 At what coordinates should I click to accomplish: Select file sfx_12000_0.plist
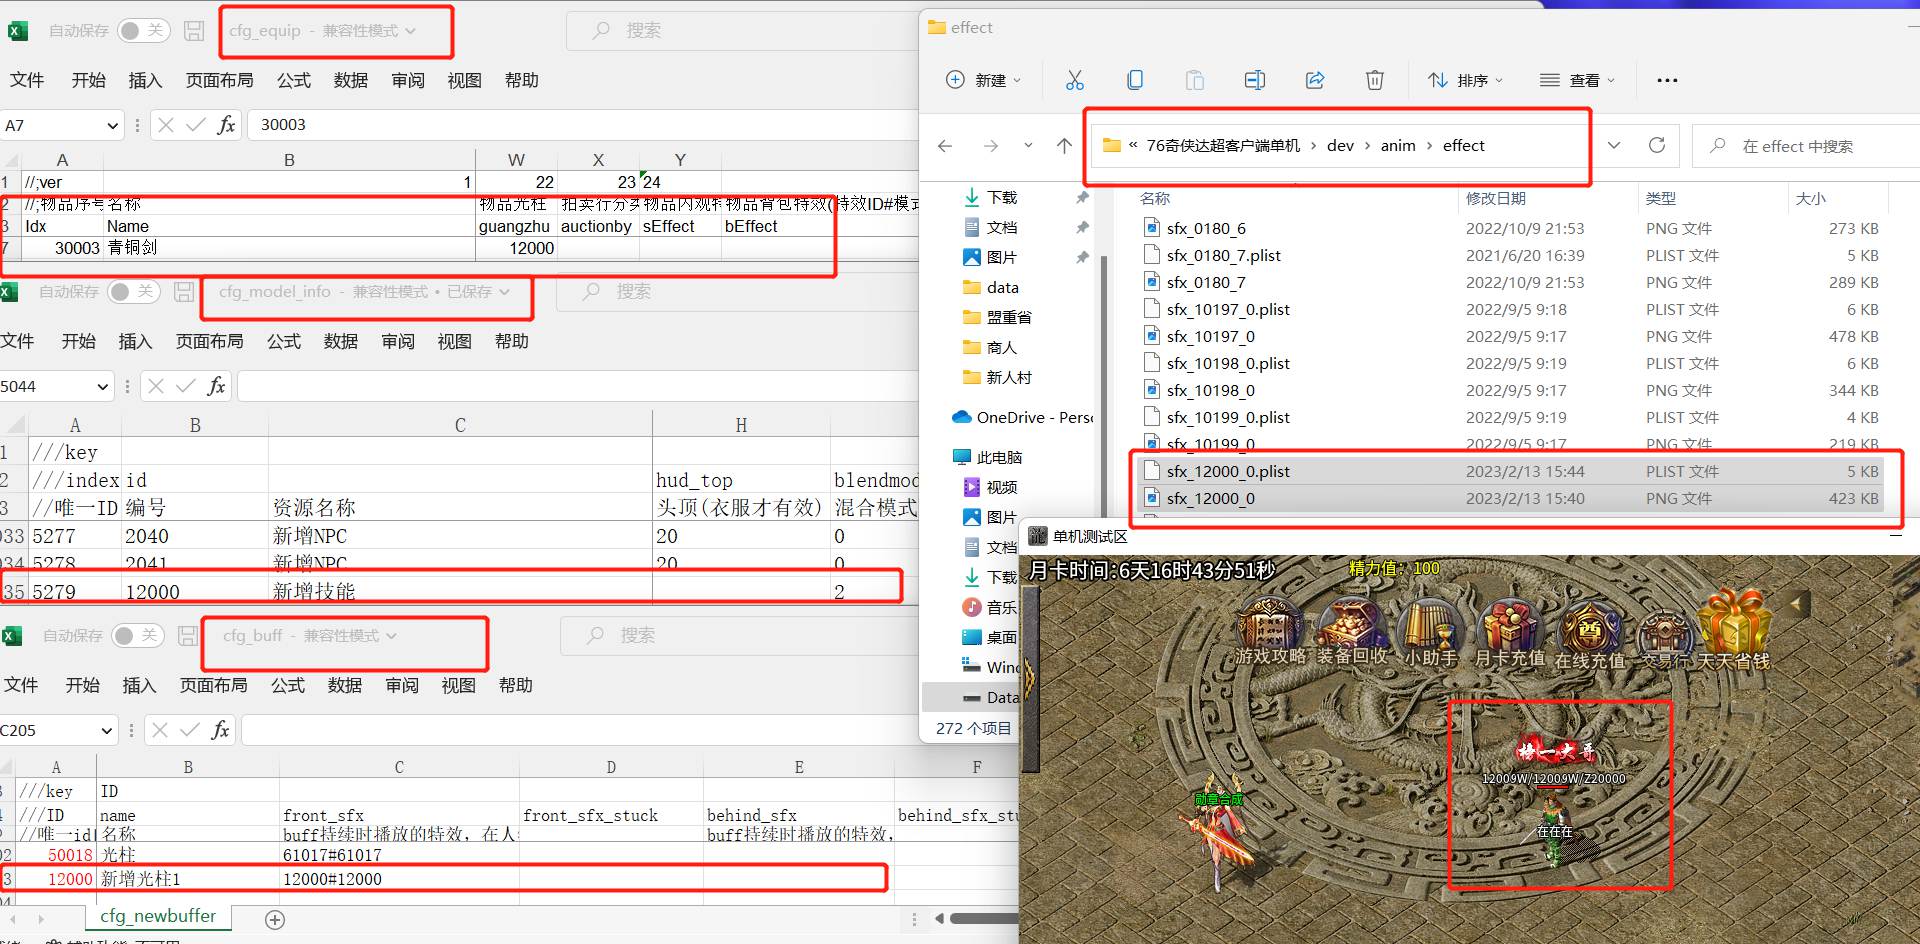click(x=1228, y=471)
